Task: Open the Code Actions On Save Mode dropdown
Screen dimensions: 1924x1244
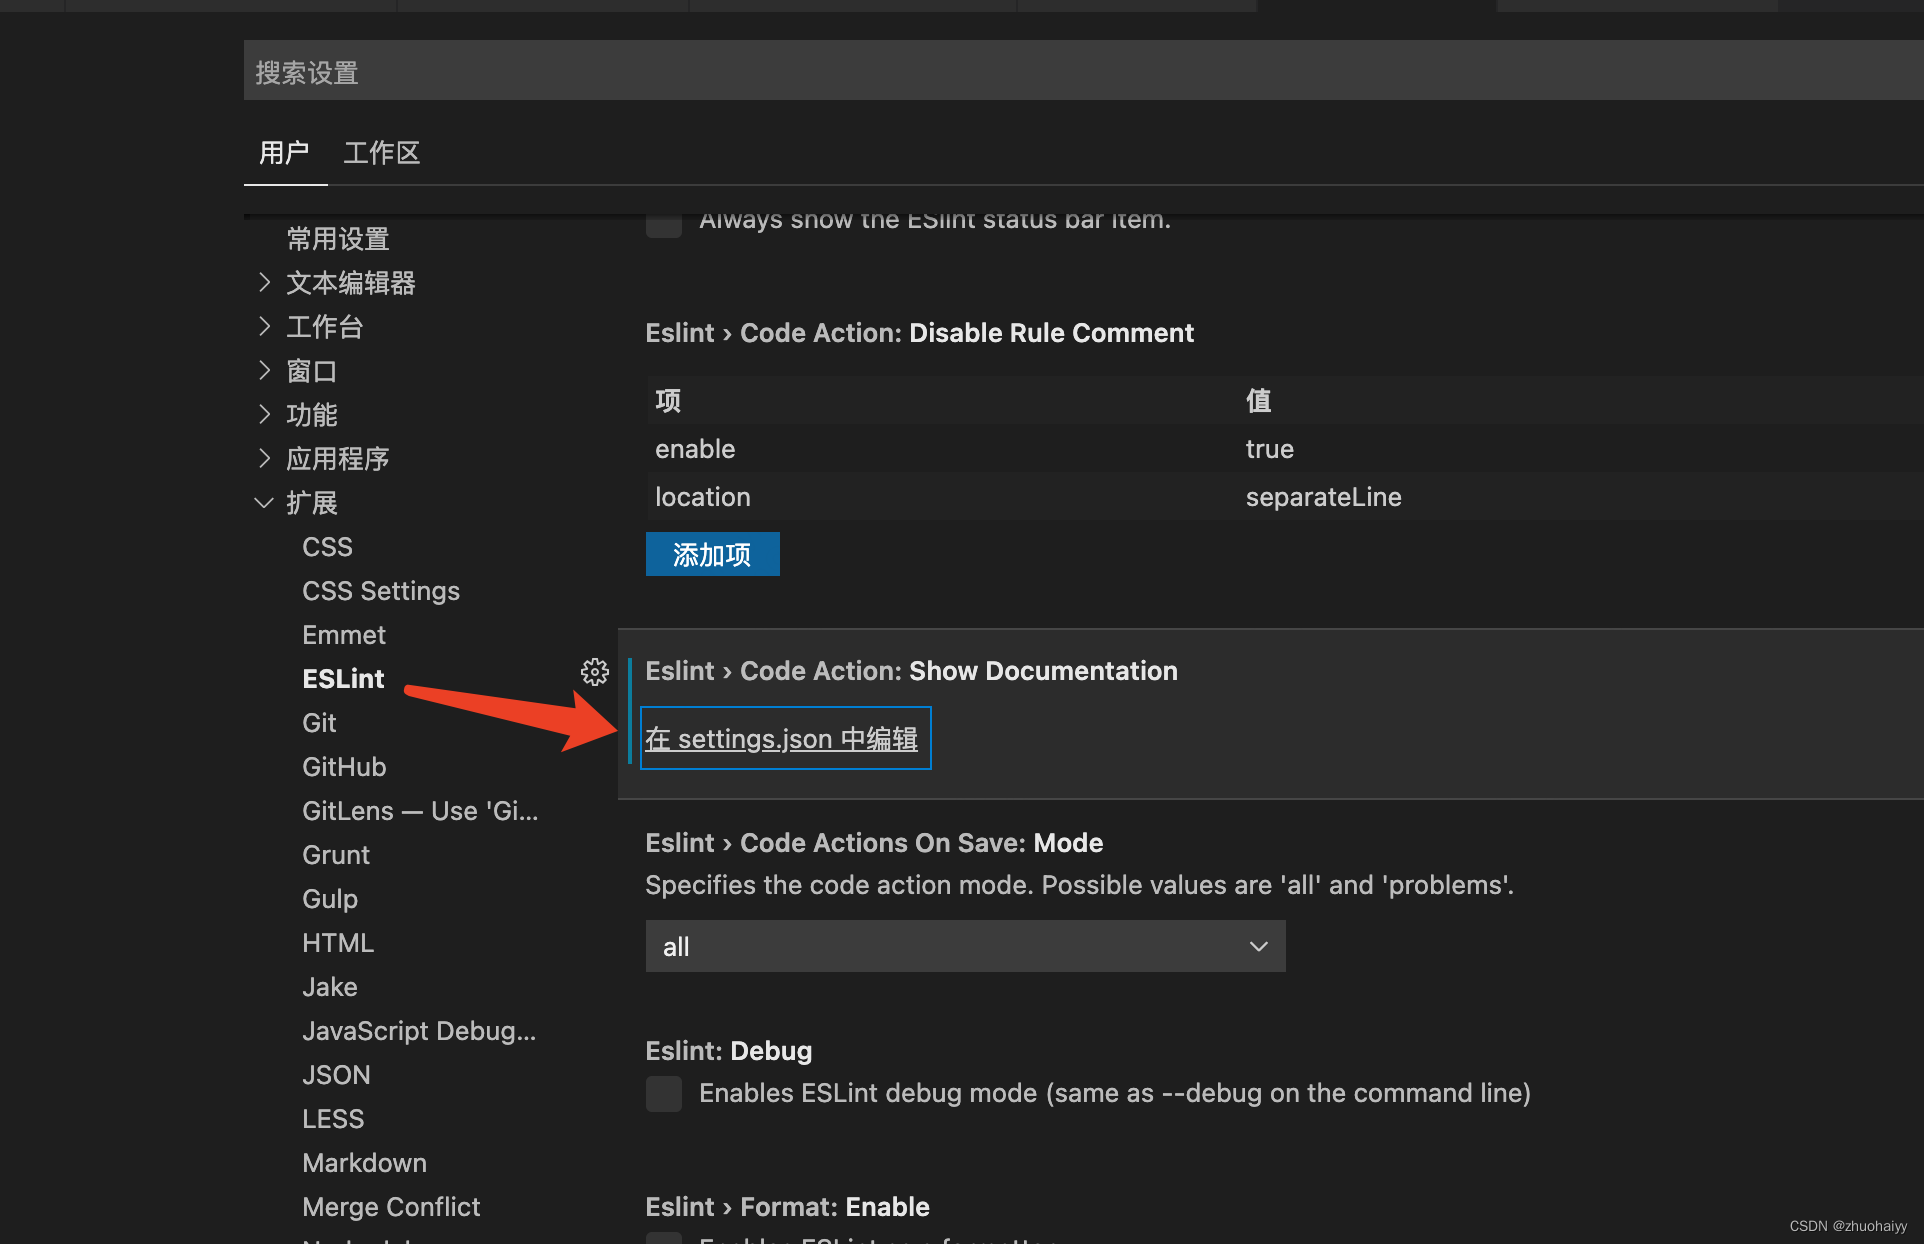Action: [x=965, y=946]
